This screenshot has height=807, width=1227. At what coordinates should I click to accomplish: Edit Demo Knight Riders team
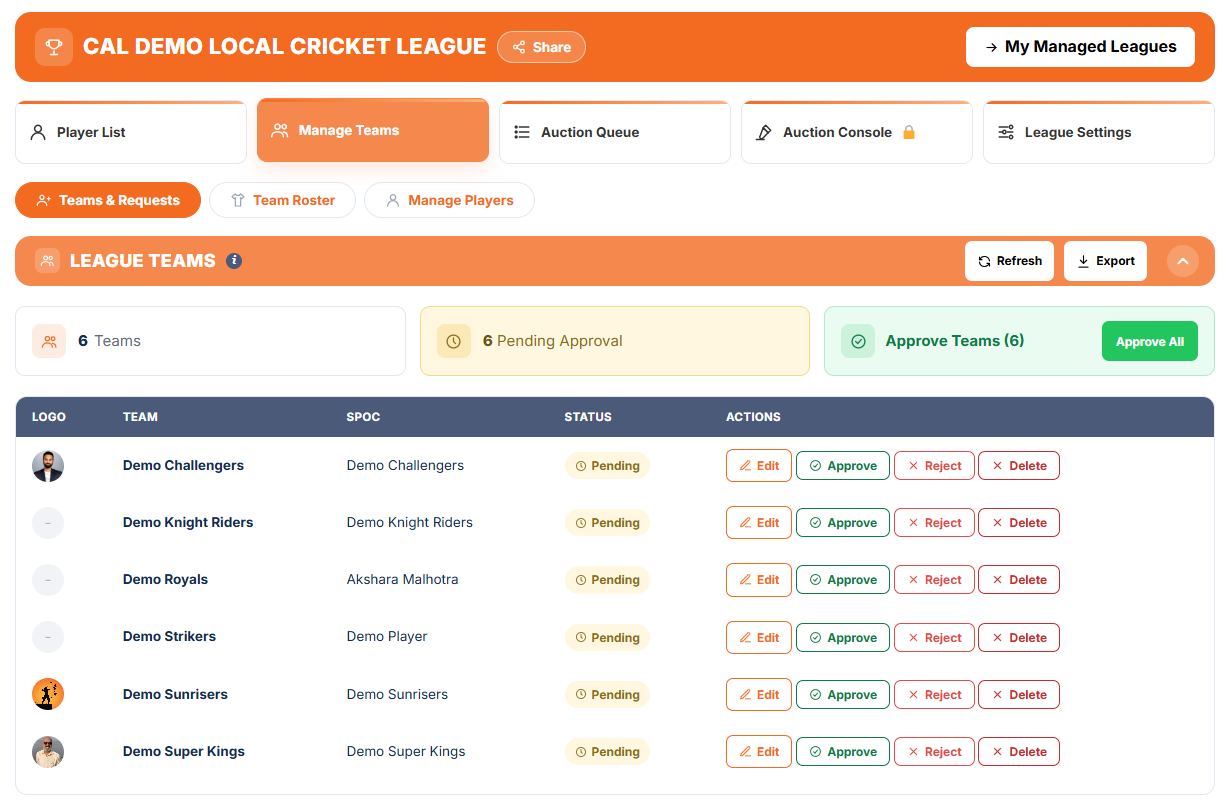pos(759,523)
